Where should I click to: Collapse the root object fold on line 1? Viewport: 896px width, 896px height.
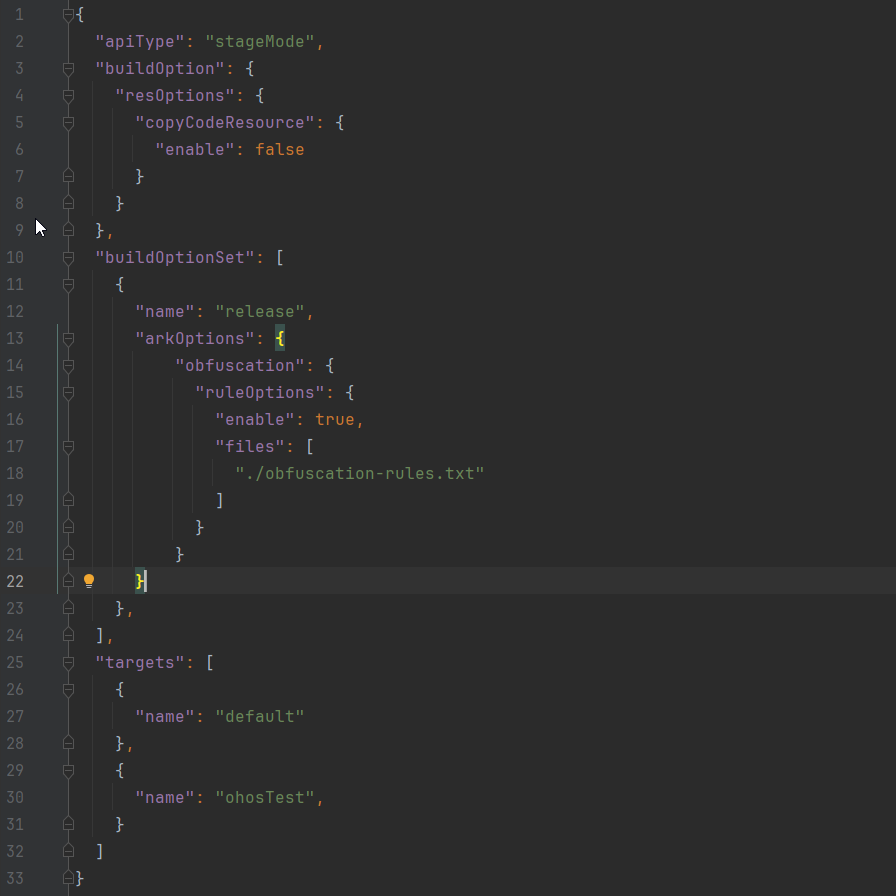pos(68,15)
